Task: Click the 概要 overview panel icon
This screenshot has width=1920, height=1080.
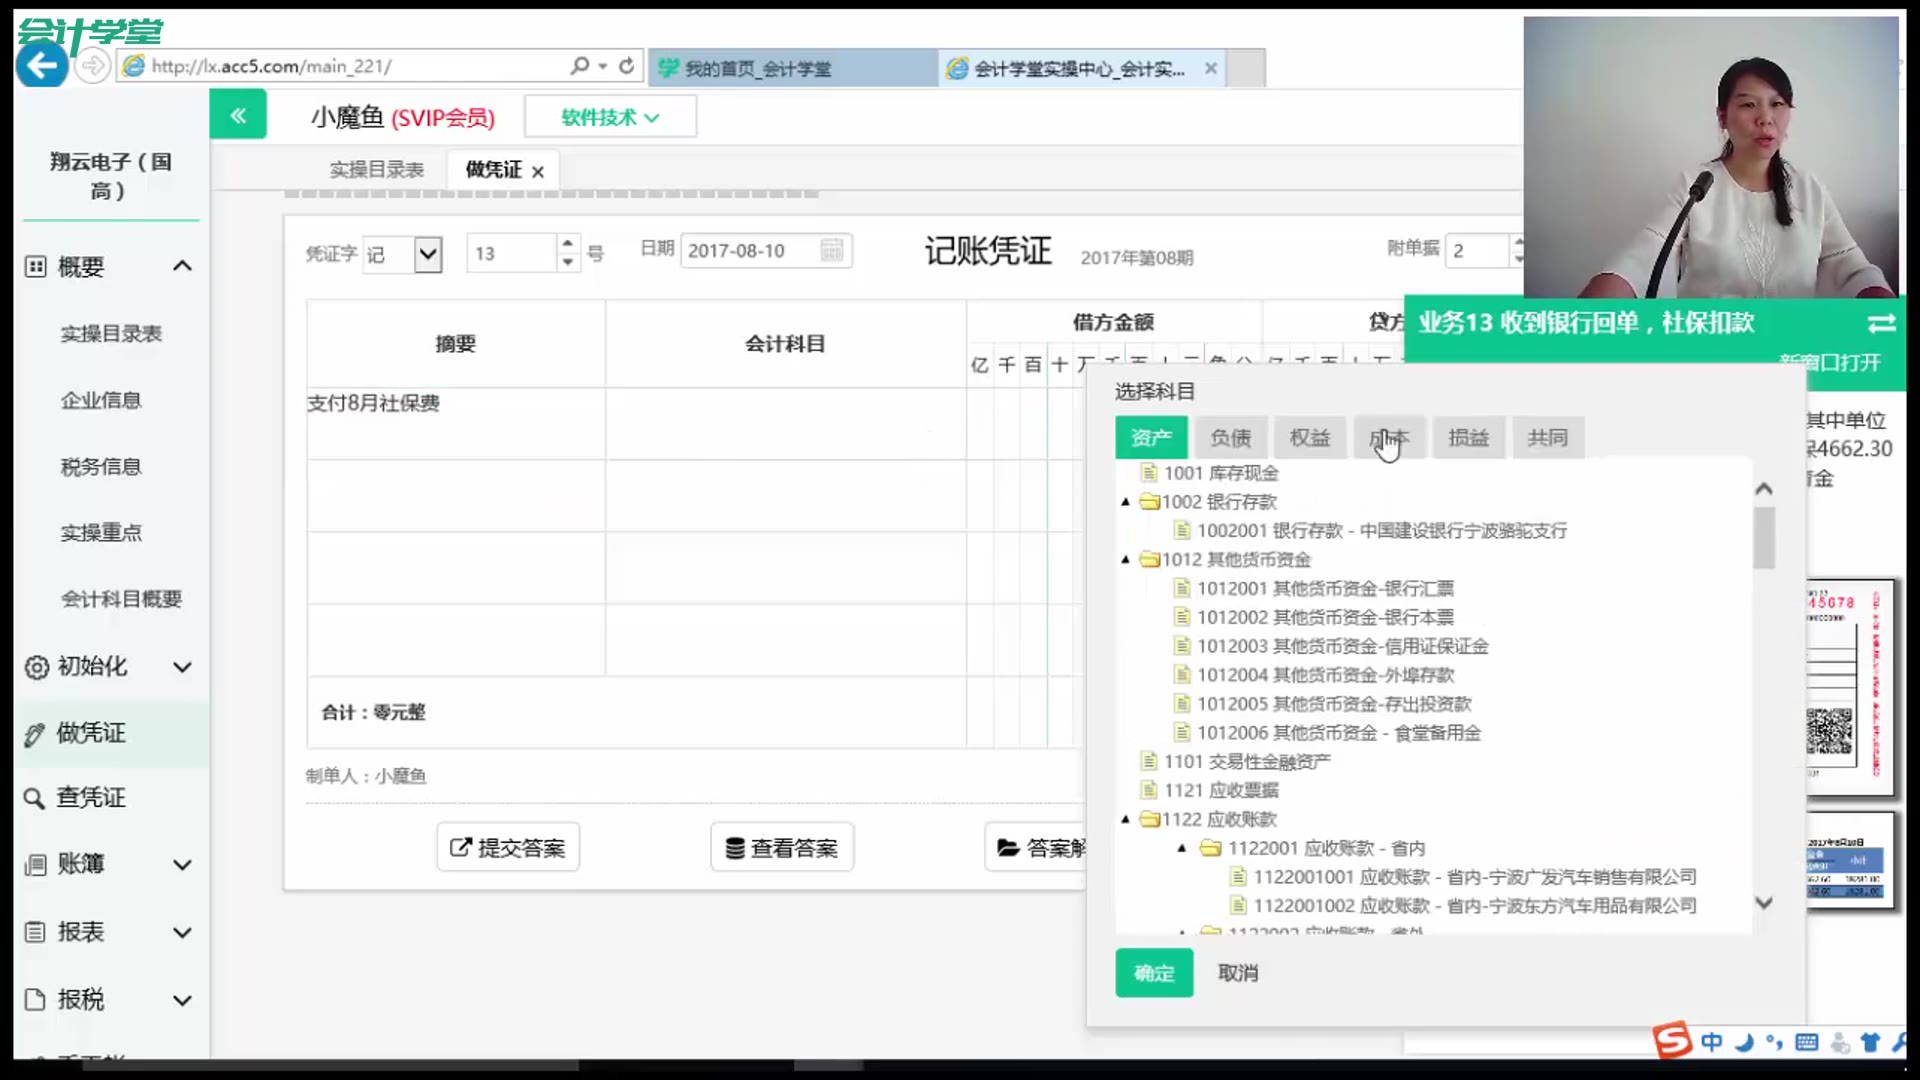Action: point(35,265)
